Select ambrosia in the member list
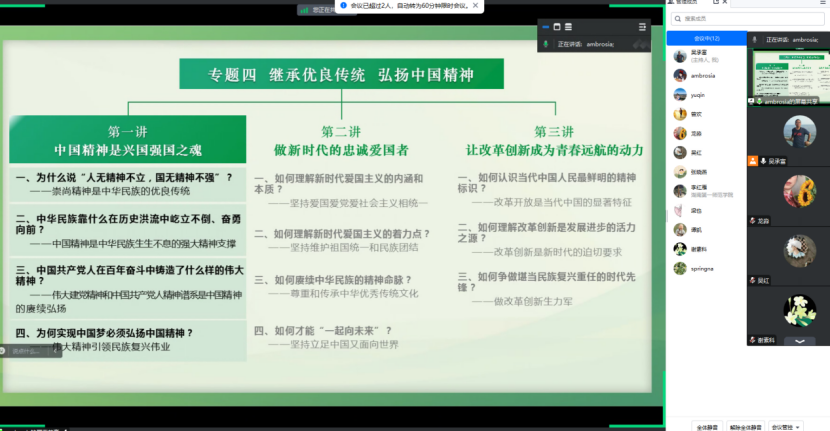This screenshot has width=830, height=431. [706, 75]
